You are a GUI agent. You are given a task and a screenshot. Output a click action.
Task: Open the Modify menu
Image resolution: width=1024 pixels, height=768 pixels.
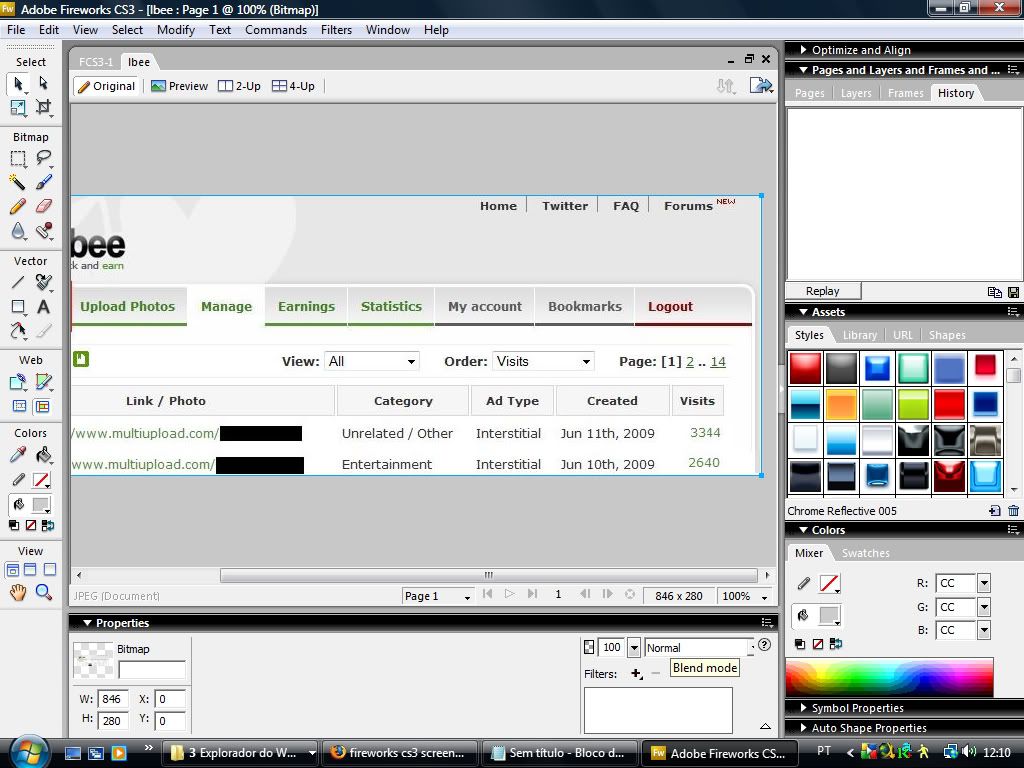click(176, 30)
